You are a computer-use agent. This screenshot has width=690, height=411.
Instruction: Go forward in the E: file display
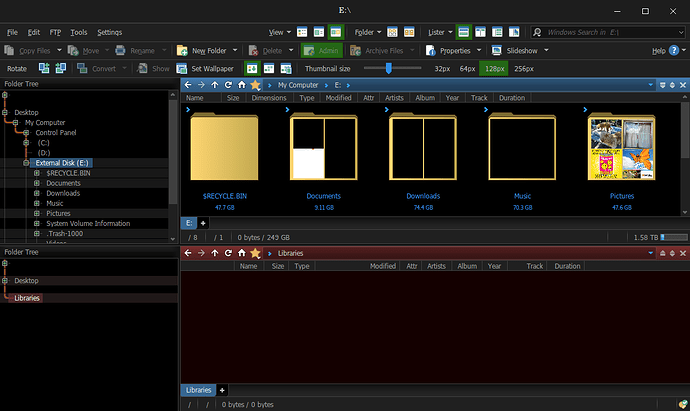(201, 85)
